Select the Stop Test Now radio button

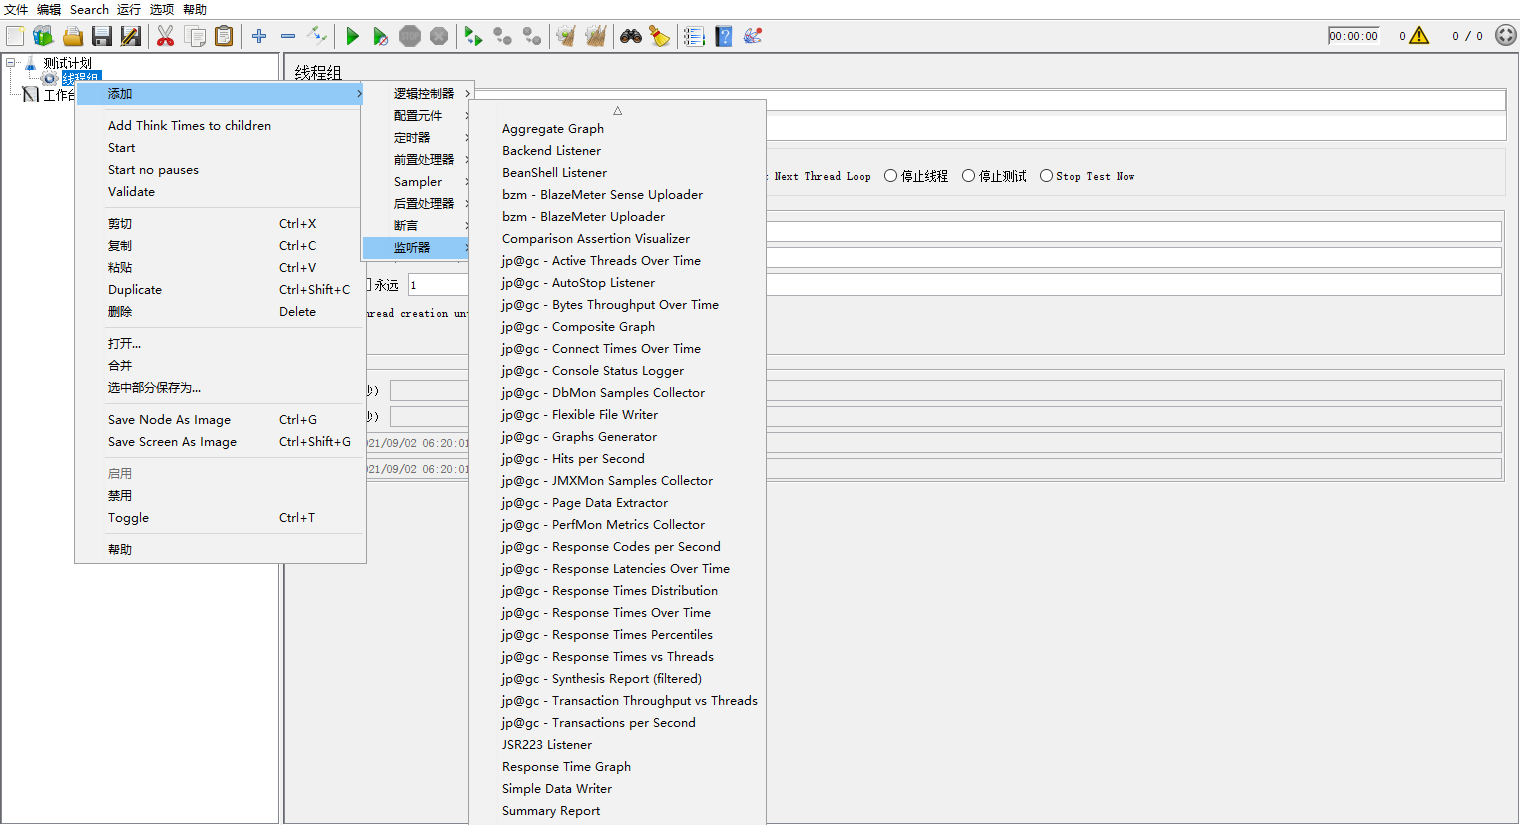point(1046,176)
